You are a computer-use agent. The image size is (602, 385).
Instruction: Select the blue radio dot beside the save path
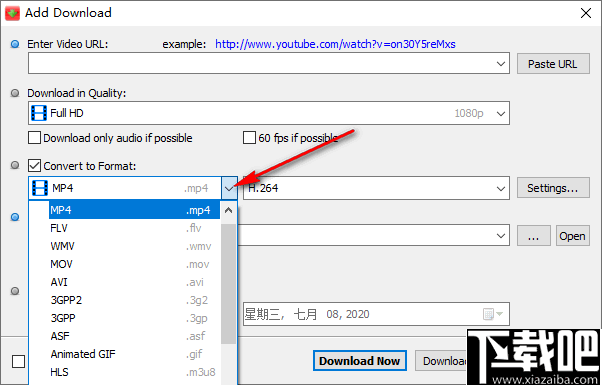15,217
